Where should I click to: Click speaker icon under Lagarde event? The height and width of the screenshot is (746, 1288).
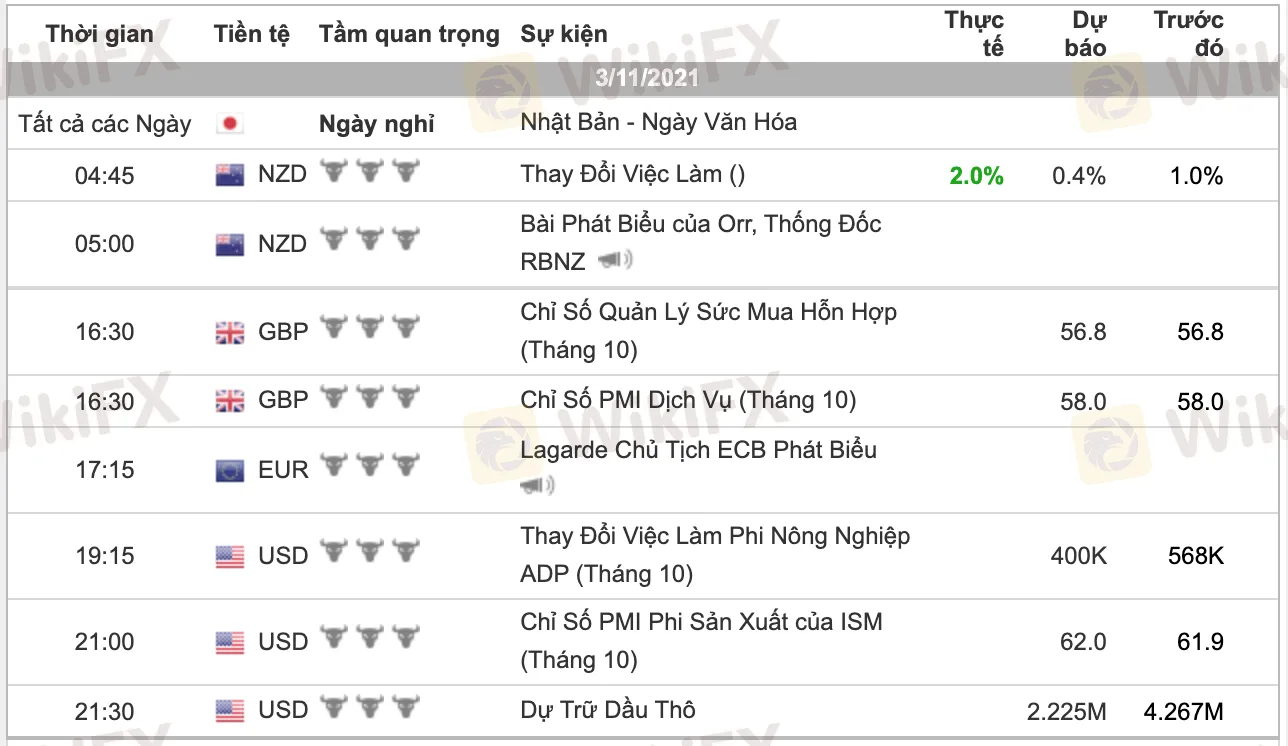click(x=538, y=486)
